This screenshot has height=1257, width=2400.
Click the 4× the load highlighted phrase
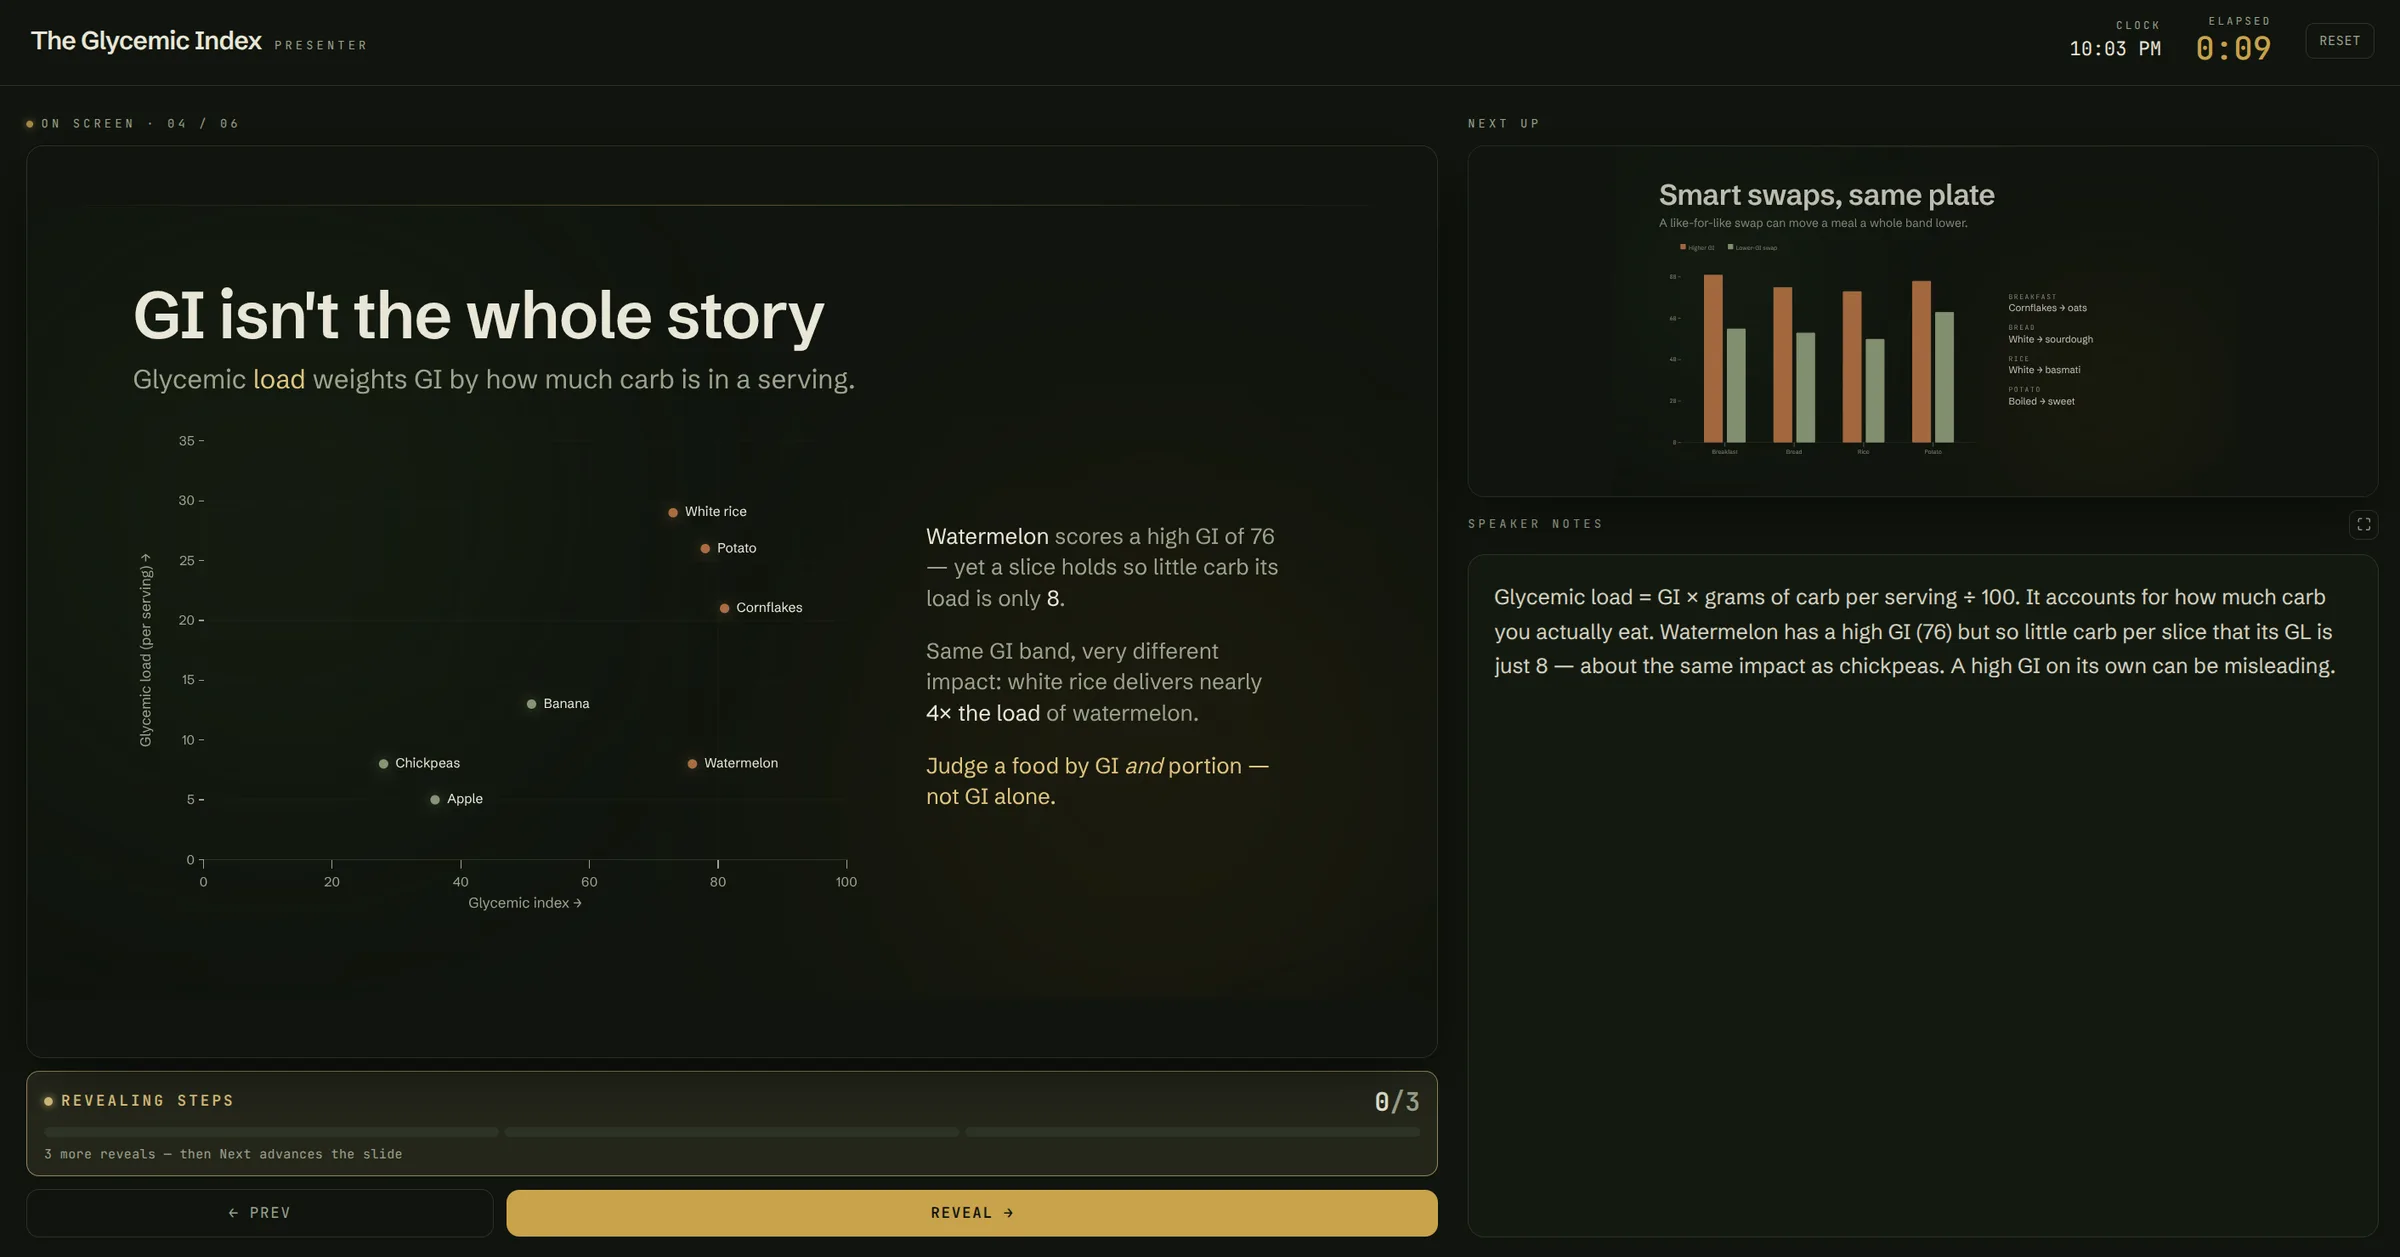point(982,714)
